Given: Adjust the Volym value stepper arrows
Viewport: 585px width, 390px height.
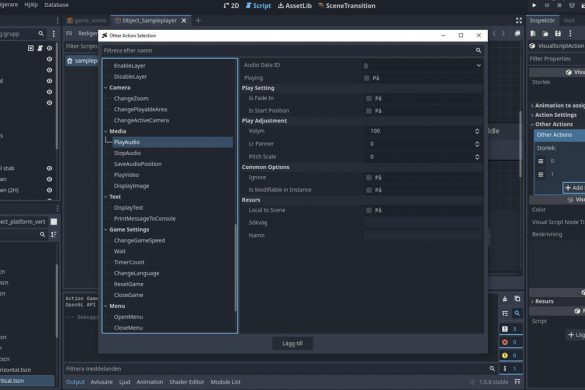Looking at the screenshot, I should click(x=477, y=131).
